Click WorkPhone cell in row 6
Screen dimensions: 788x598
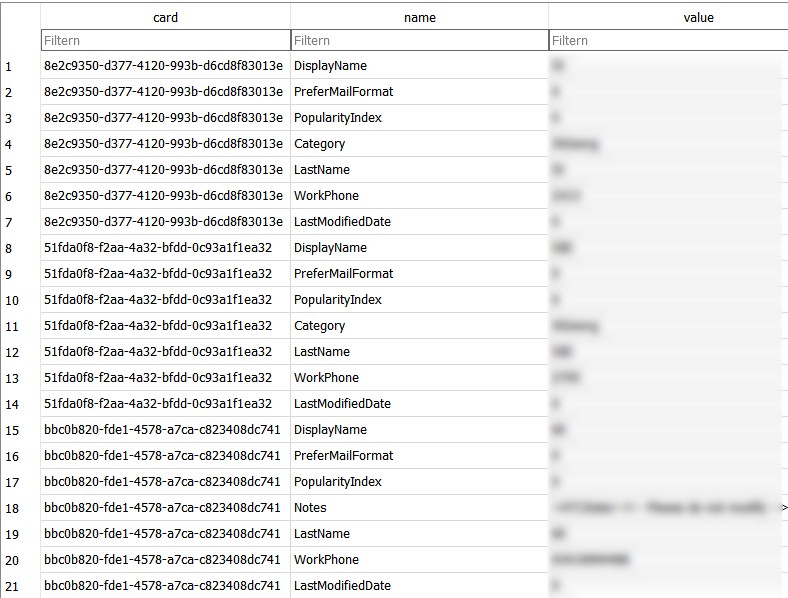pos(419,195)
